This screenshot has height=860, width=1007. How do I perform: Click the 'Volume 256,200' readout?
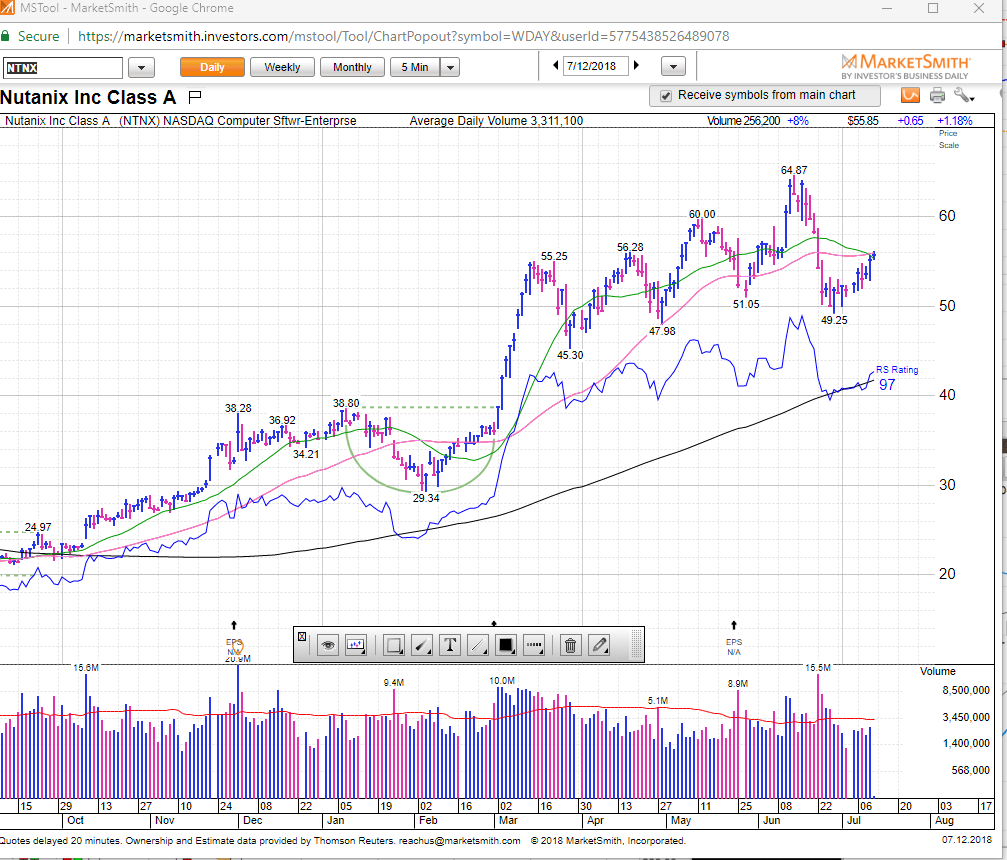coord(744,121)
